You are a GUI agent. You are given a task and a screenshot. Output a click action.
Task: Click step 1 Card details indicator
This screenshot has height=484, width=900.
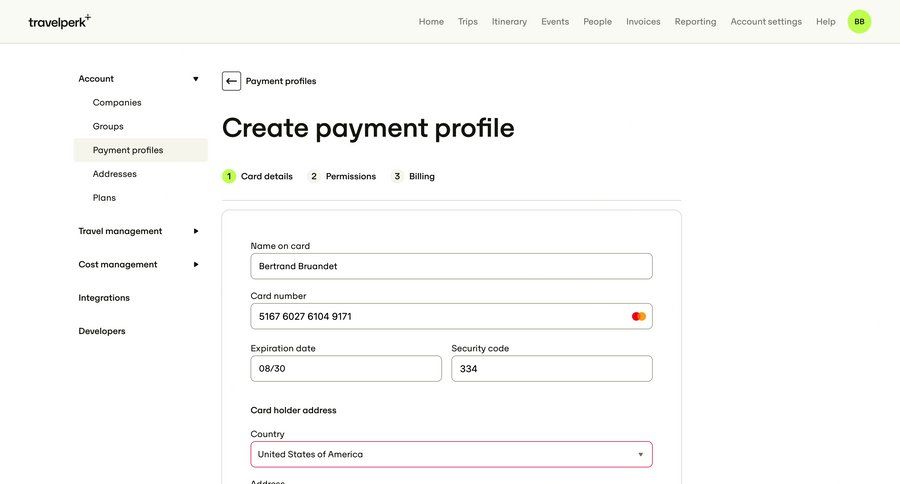pyautogui.click(x=258, y=176)
